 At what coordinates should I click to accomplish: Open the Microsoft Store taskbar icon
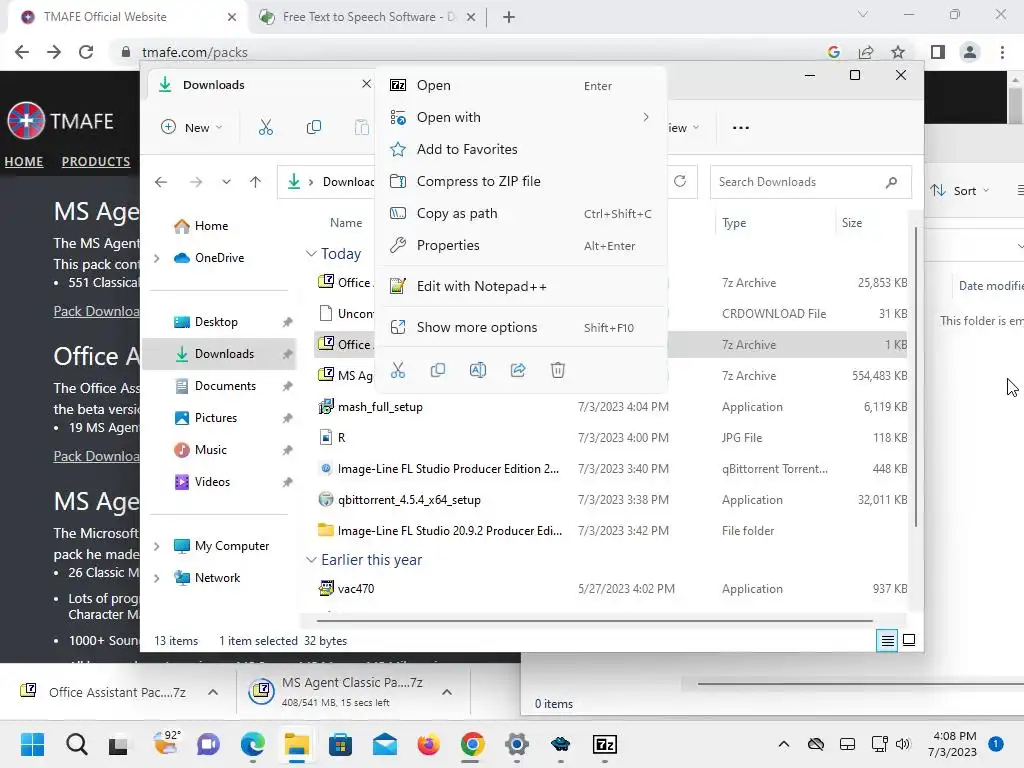[x=340, y=744]
